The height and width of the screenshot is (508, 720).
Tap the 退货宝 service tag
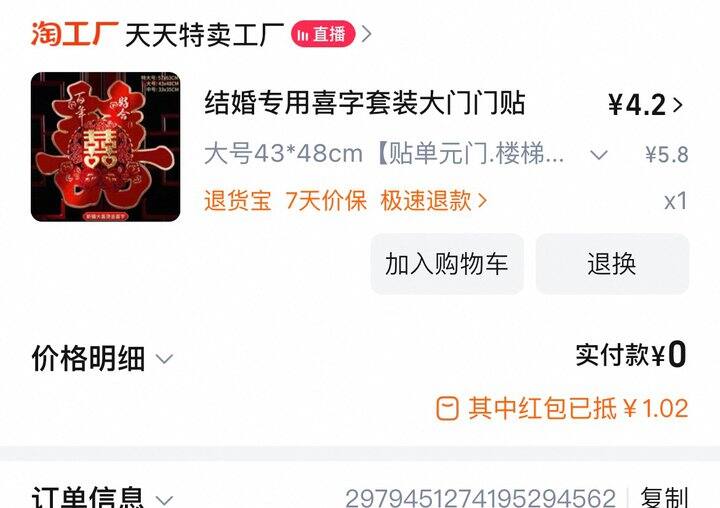pyautogui.click(x=237, y=201)
